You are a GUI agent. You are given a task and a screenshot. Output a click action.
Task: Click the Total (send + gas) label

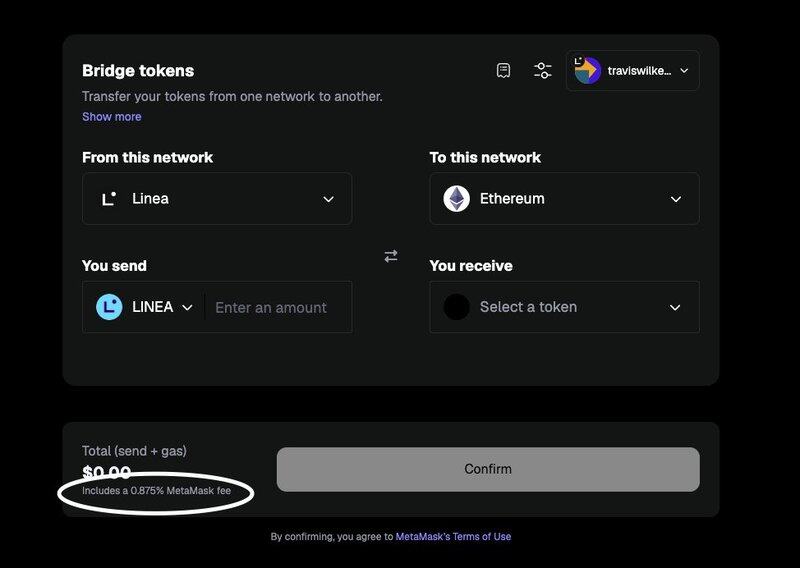(134, 451)
